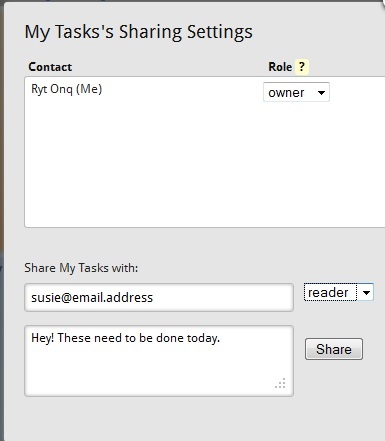Select the Ryt Onq (Me) contact entry
Image resolution: width=385 pixels, height=441 pixels.
(66, 89)
